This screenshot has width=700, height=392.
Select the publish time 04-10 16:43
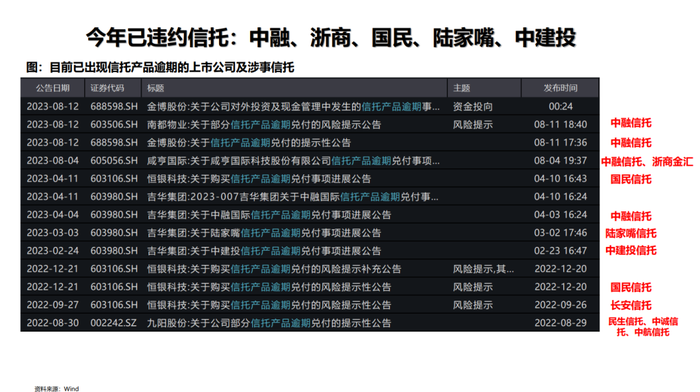click(560, 179)
